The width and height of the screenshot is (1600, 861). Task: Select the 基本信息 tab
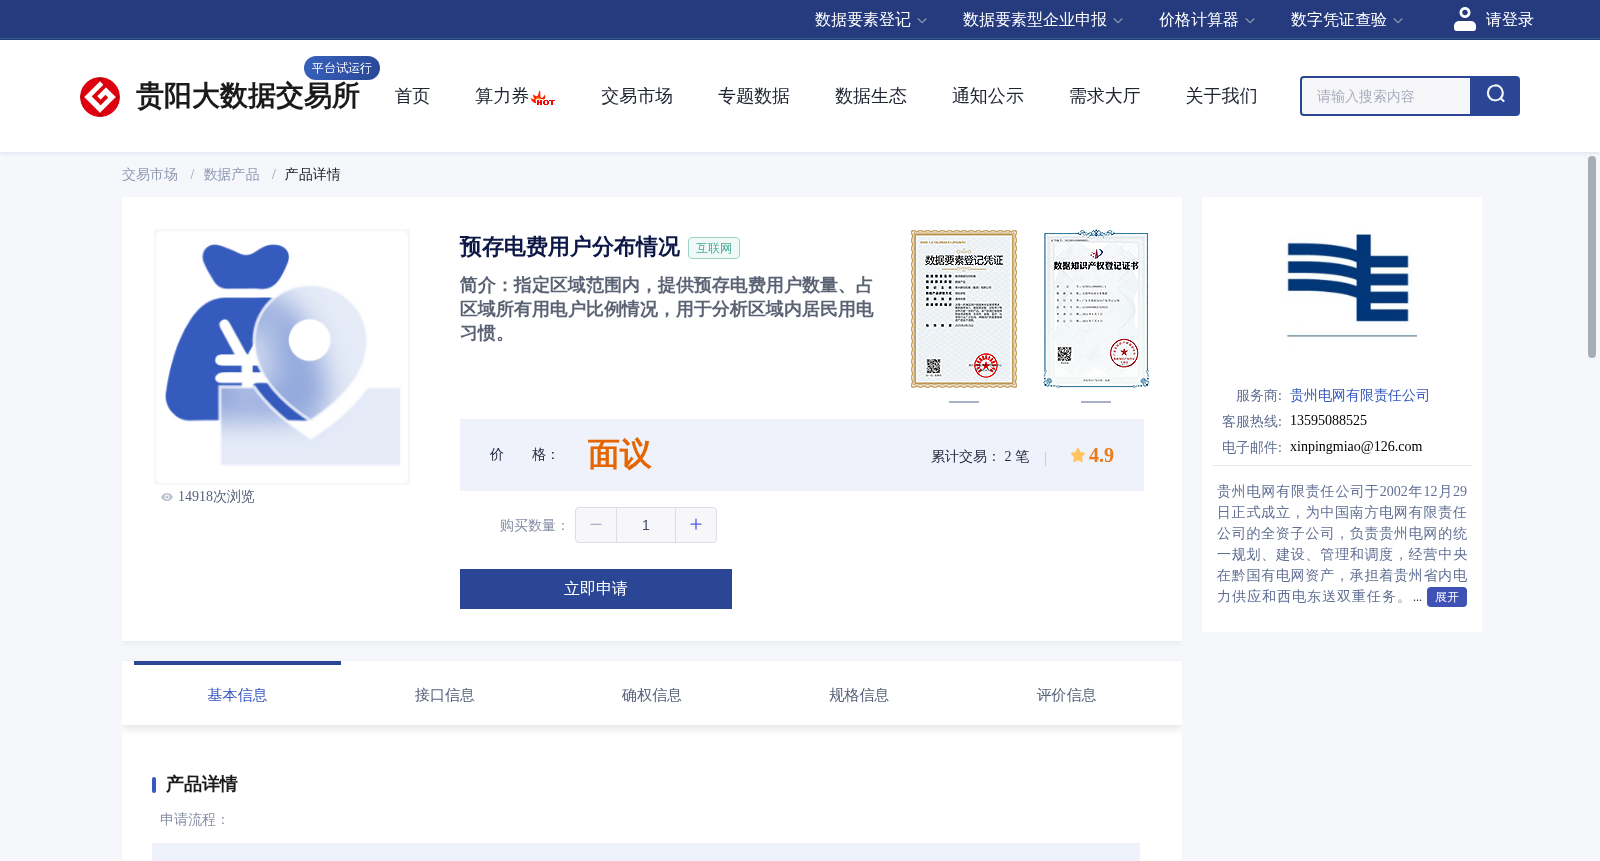point(237,695)
